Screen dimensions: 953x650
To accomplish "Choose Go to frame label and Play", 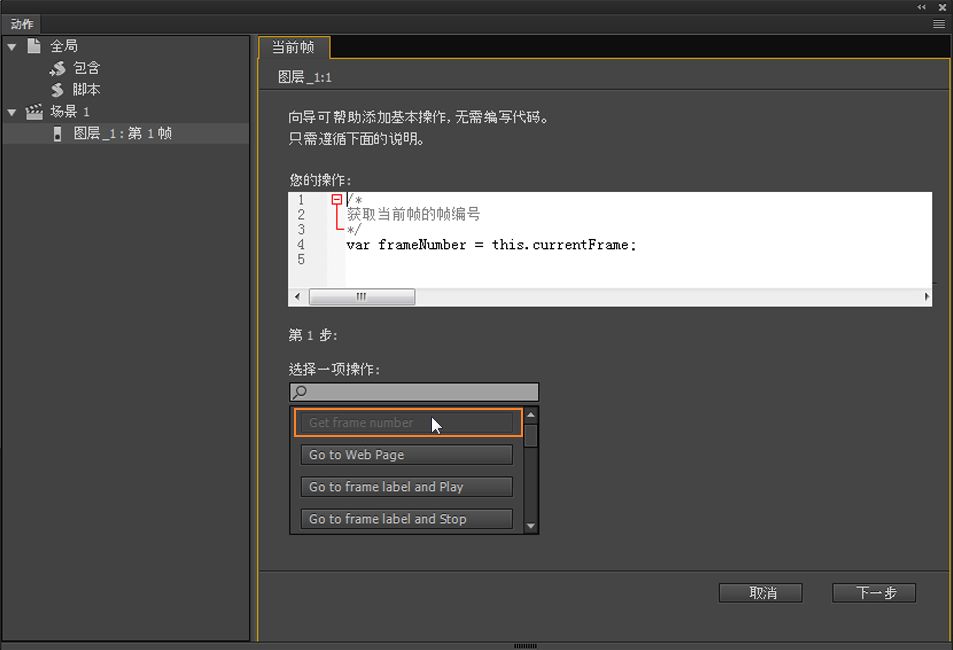I will click(x=407, y=487).
